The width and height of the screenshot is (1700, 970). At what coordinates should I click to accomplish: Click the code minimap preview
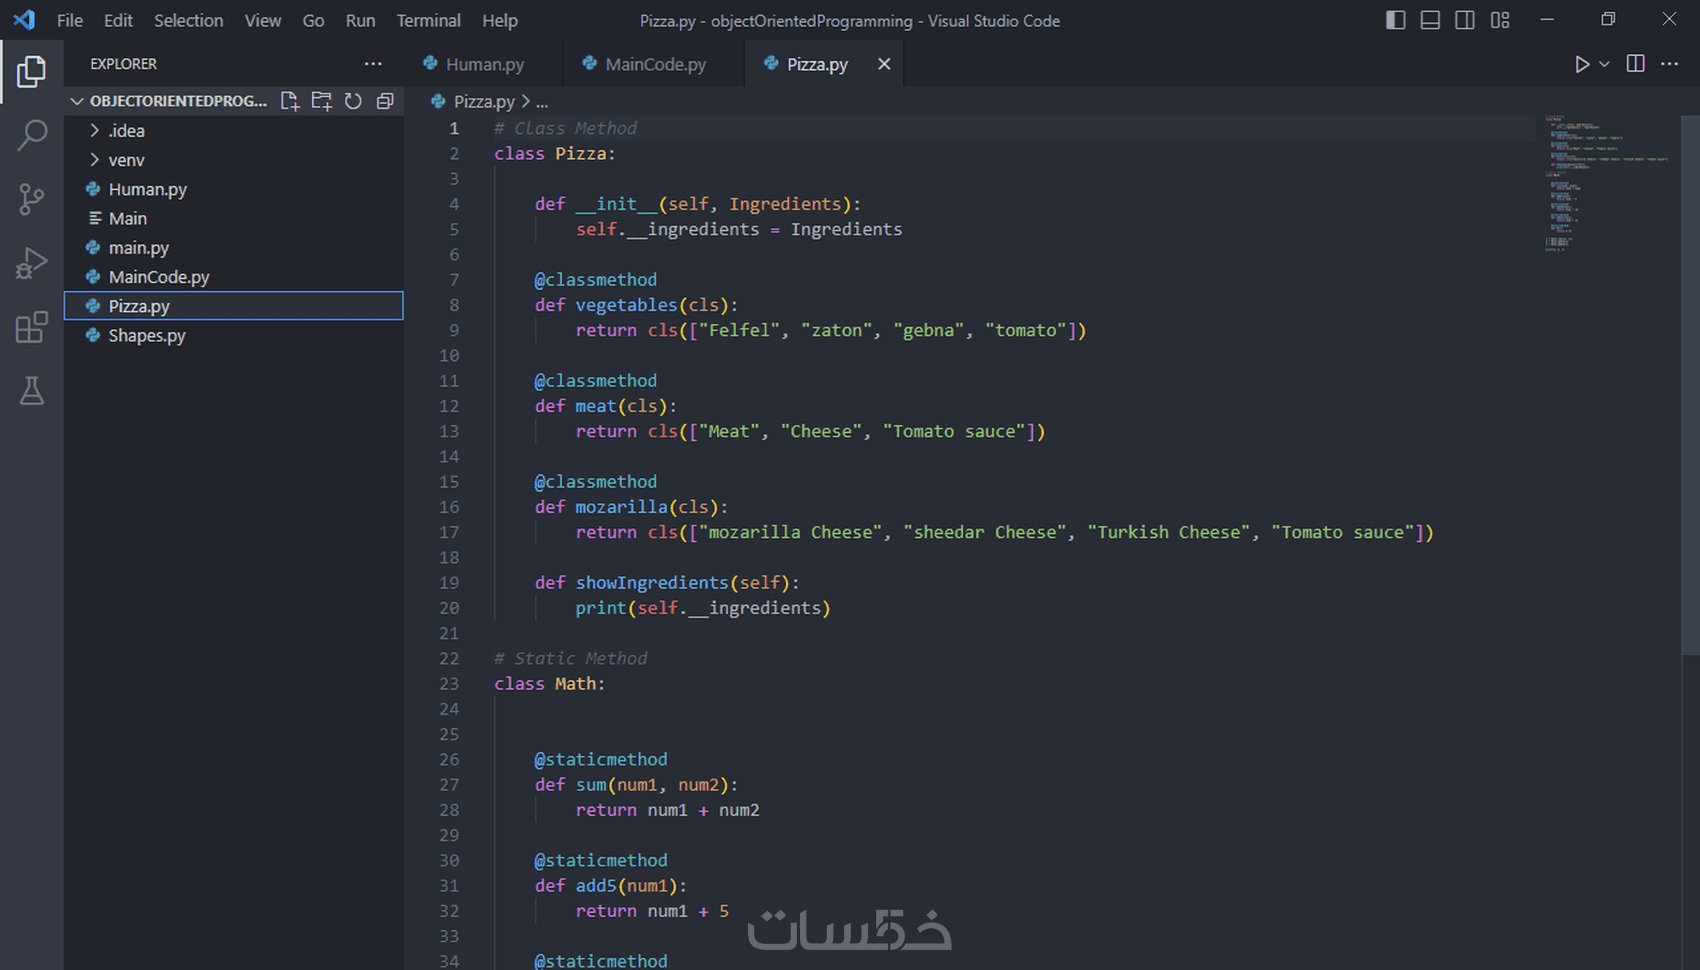[1605, 183]
